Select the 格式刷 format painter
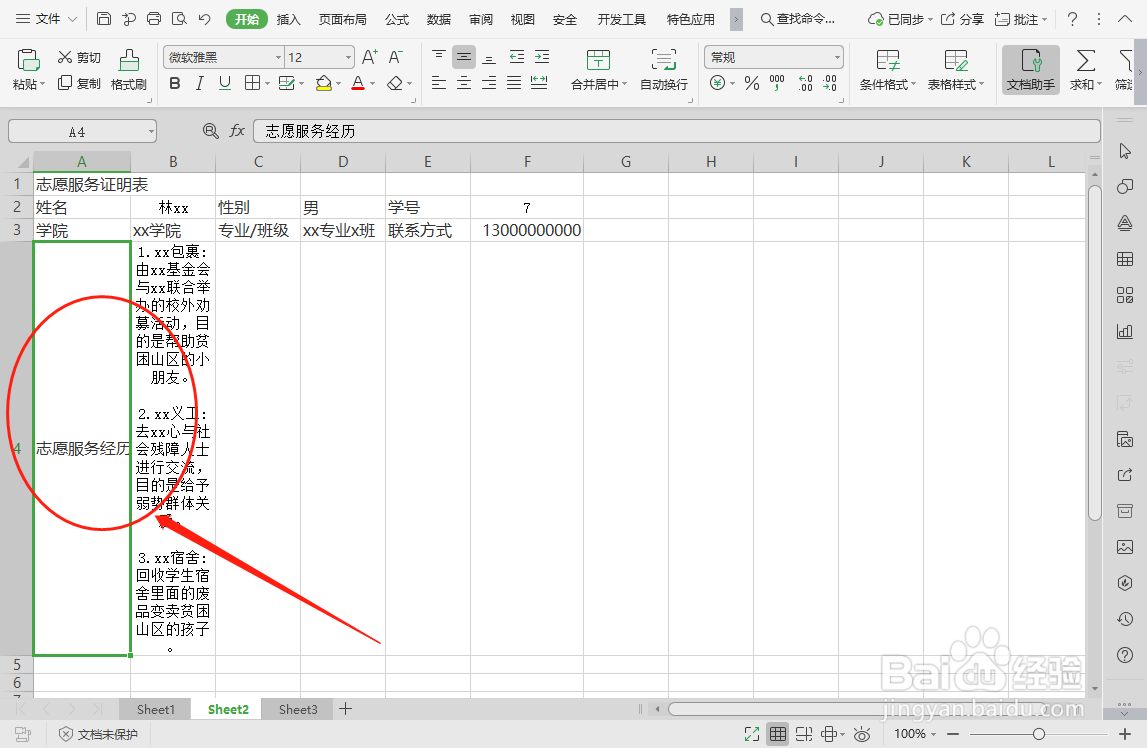This screenshot has width=1147, height=748. 131,70
